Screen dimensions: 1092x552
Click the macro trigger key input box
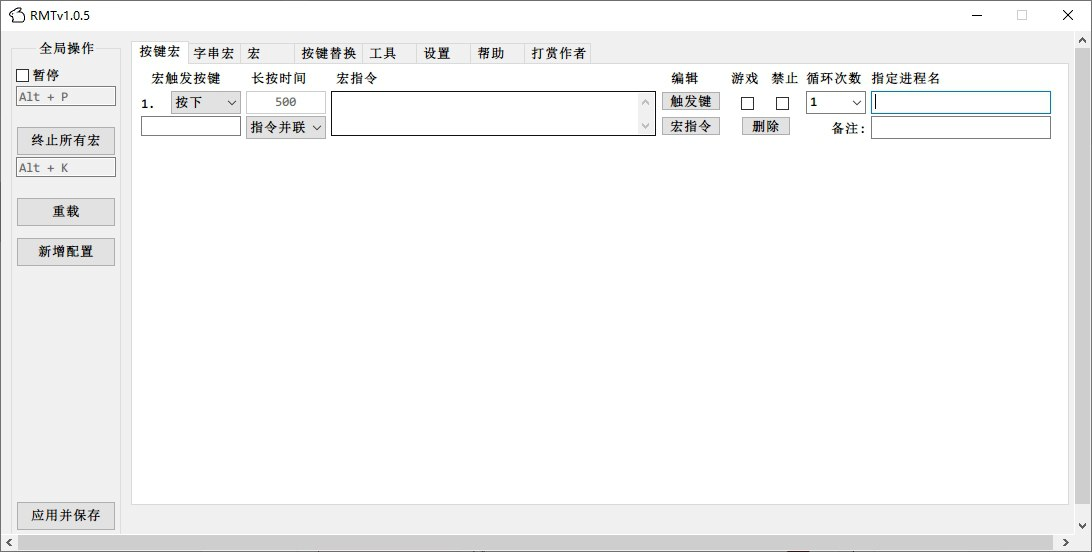coord(191,126)
